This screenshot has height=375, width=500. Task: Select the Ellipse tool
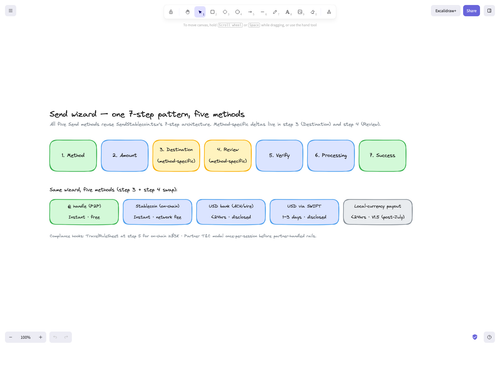(x=238, y=12)
